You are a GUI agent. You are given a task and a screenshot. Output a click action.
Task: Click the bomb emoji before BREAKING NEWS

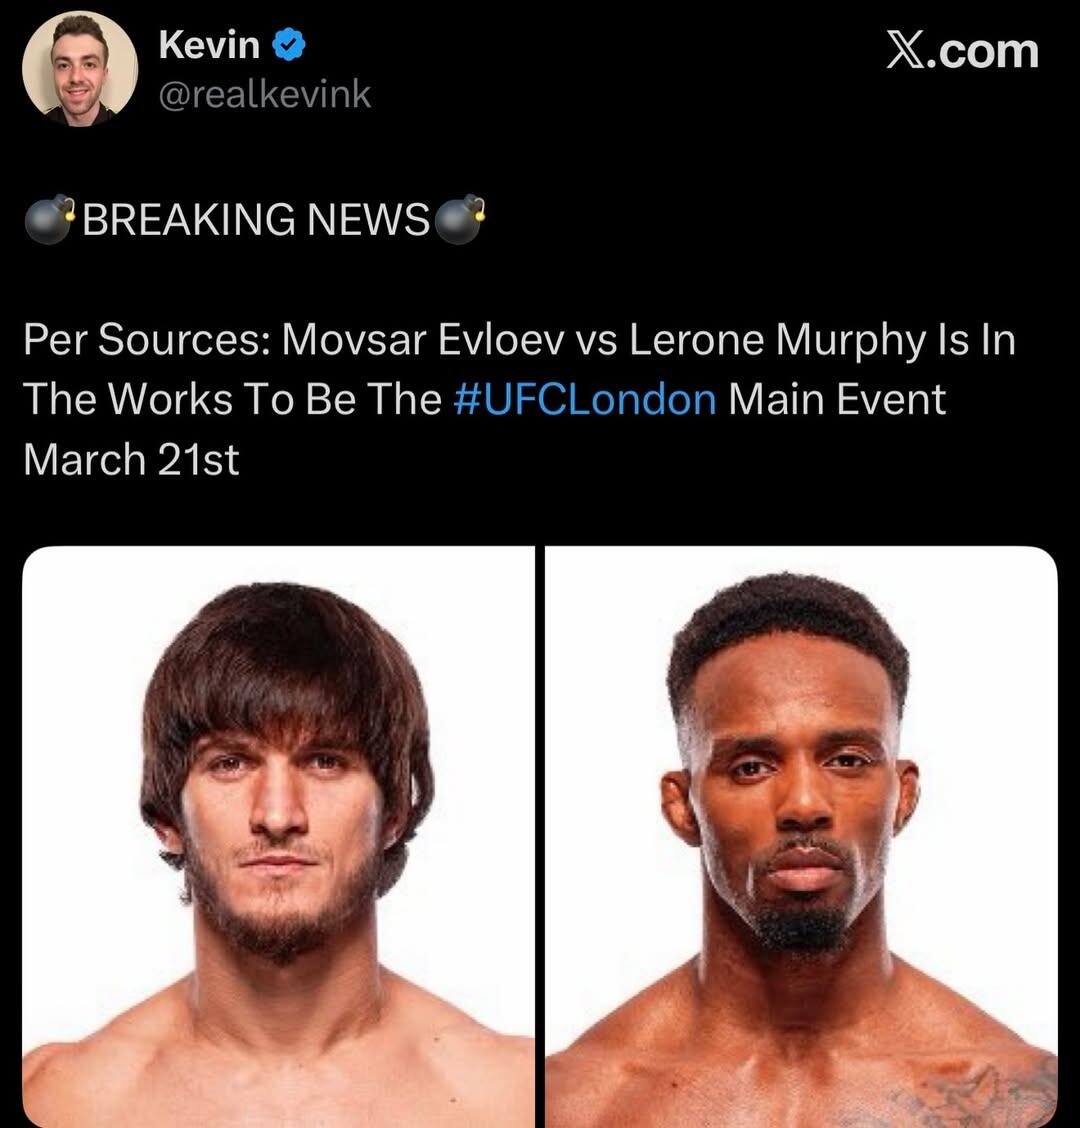(50, 219)
